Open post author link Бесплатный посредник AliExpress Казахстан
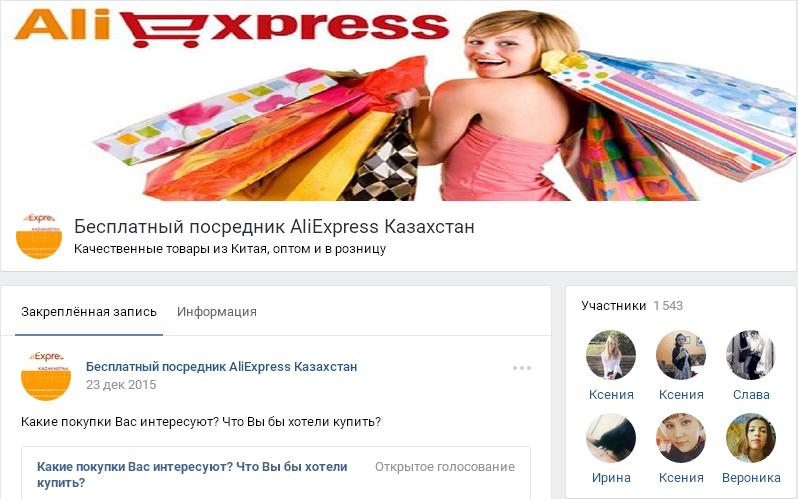 [221, 367]
